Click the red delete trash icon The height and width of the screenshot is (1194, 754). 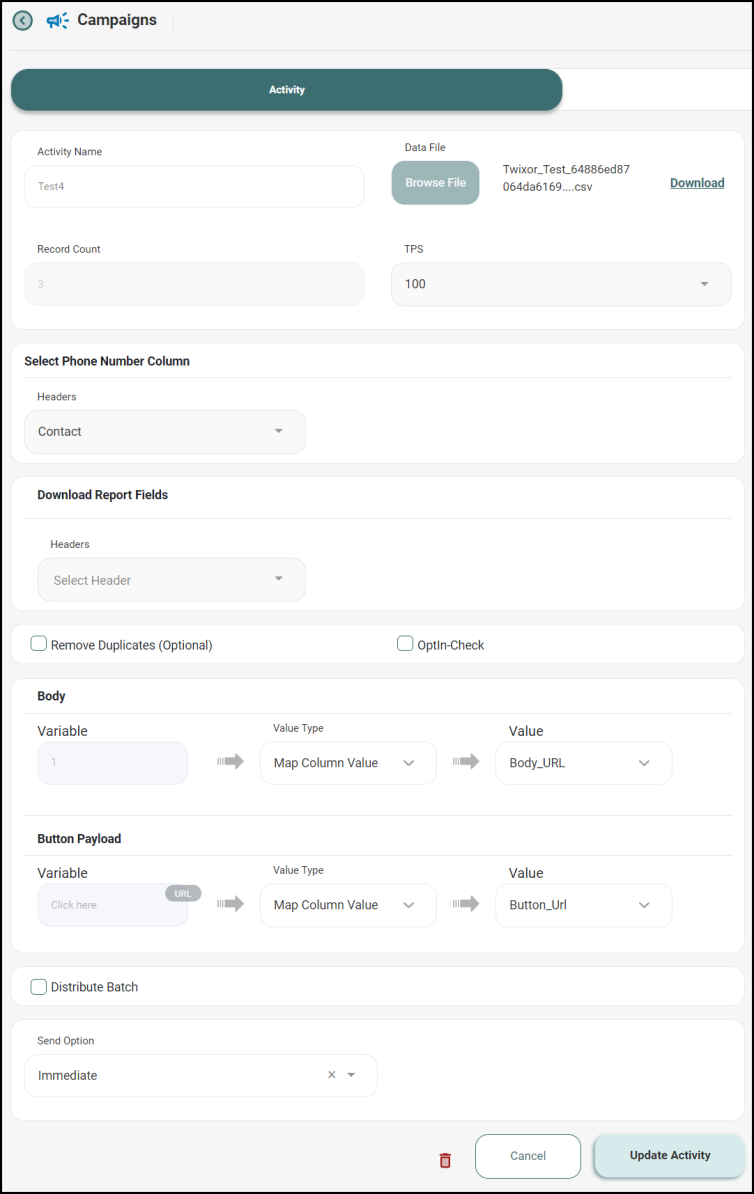click(445, 1160)
